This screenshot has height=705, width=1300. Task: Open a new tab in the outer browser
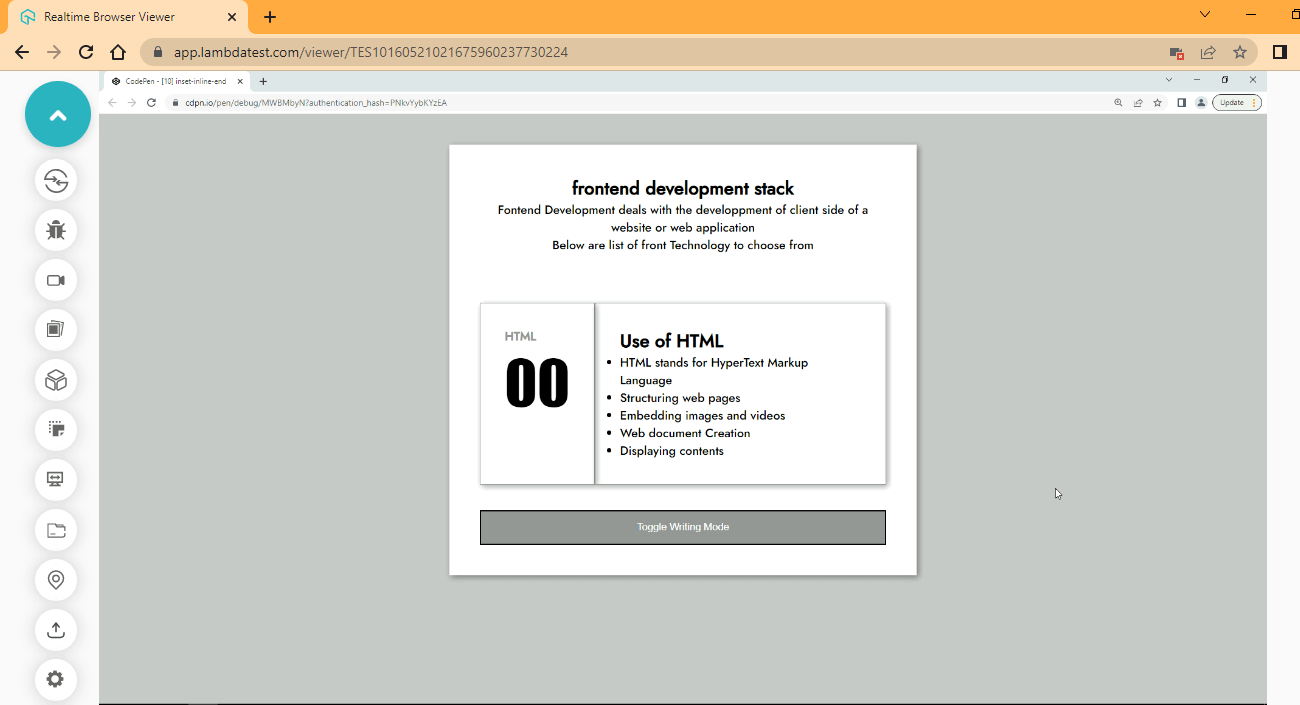pyautogui.click(x=270, y=17)
